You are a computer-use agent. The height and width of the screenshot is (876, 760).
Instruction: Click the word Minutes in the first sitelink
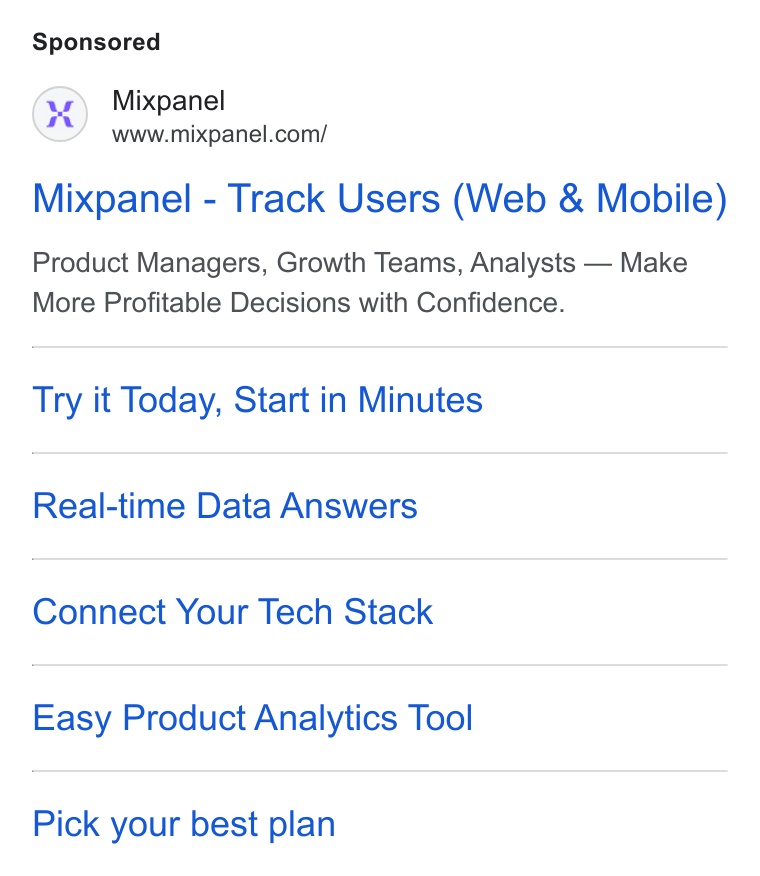420,399
